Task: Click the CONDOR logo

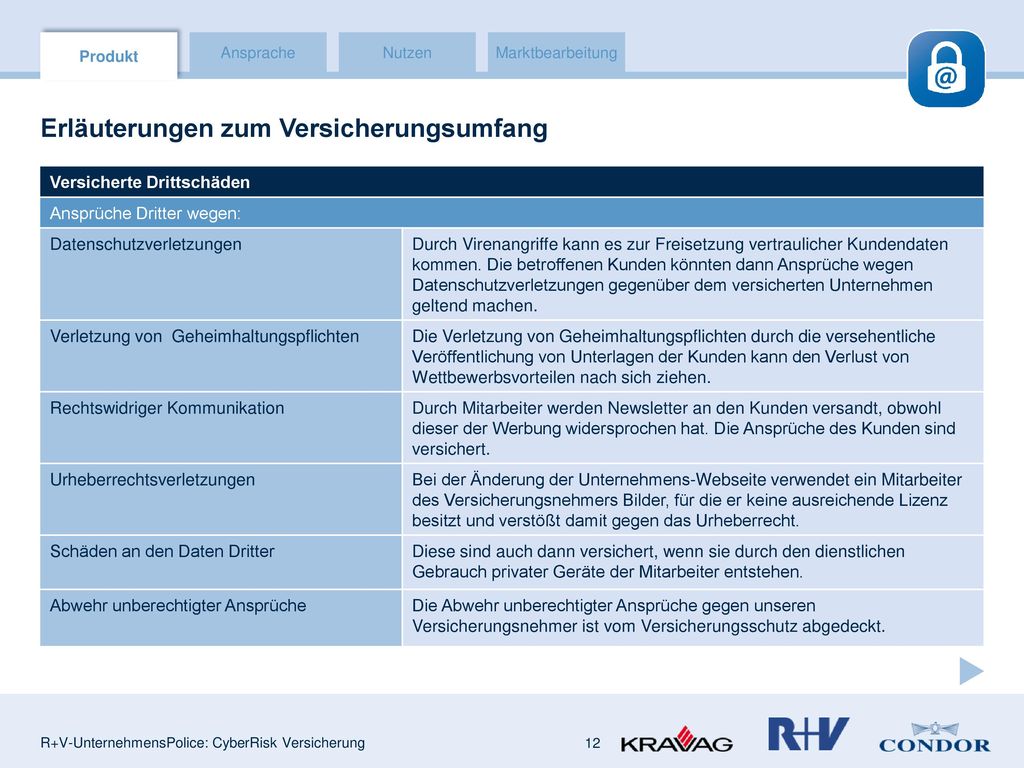Action: 935,738
